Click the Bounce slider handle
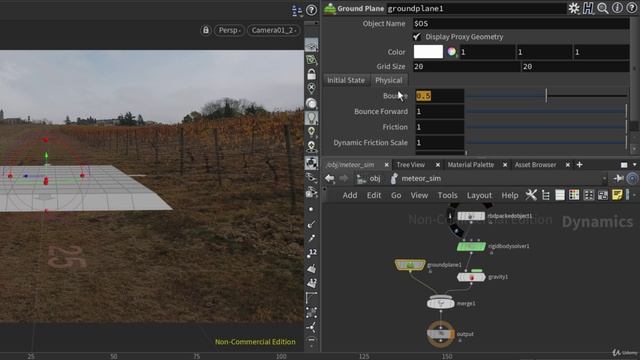Screen dimensions: 640x360 [546, 96]
